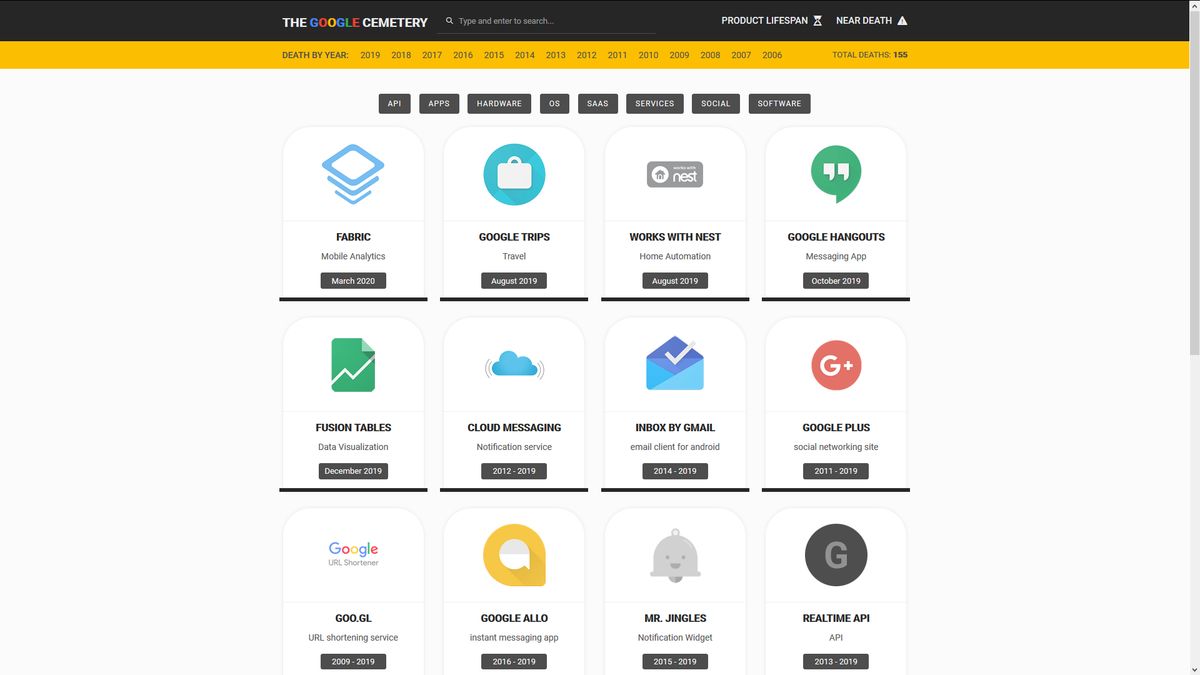This screenshot has width=1200, height=675.
Task: Click the Realtime API gray circle icon
Action: (x=835, y=553)
